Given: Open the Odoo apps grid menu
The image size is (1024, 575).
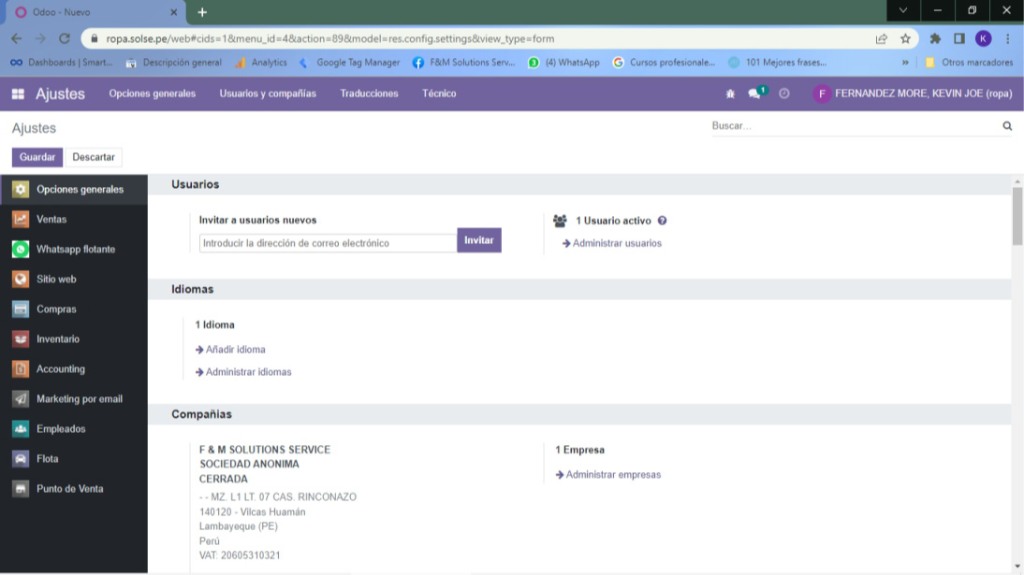Looking at the screenshot, I should pos(18,94).
